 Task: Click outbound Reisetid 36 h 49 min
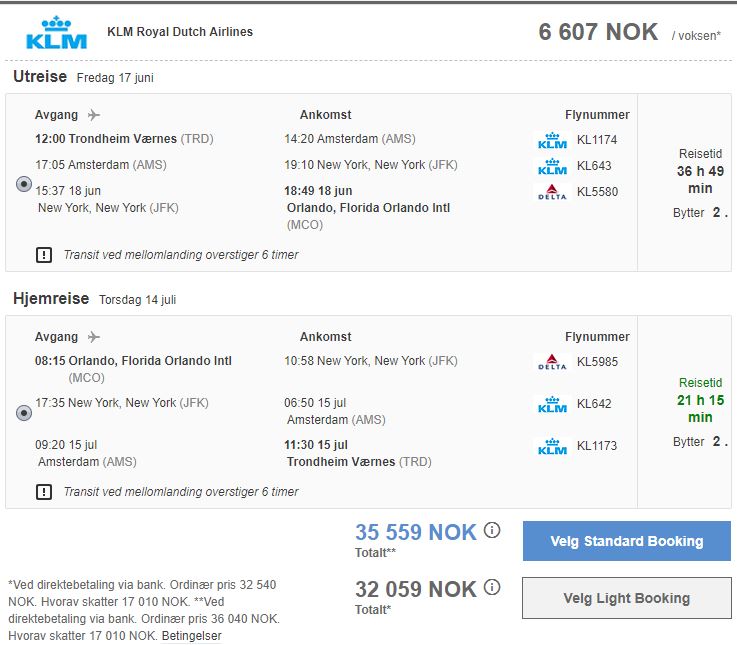[700, 171]
